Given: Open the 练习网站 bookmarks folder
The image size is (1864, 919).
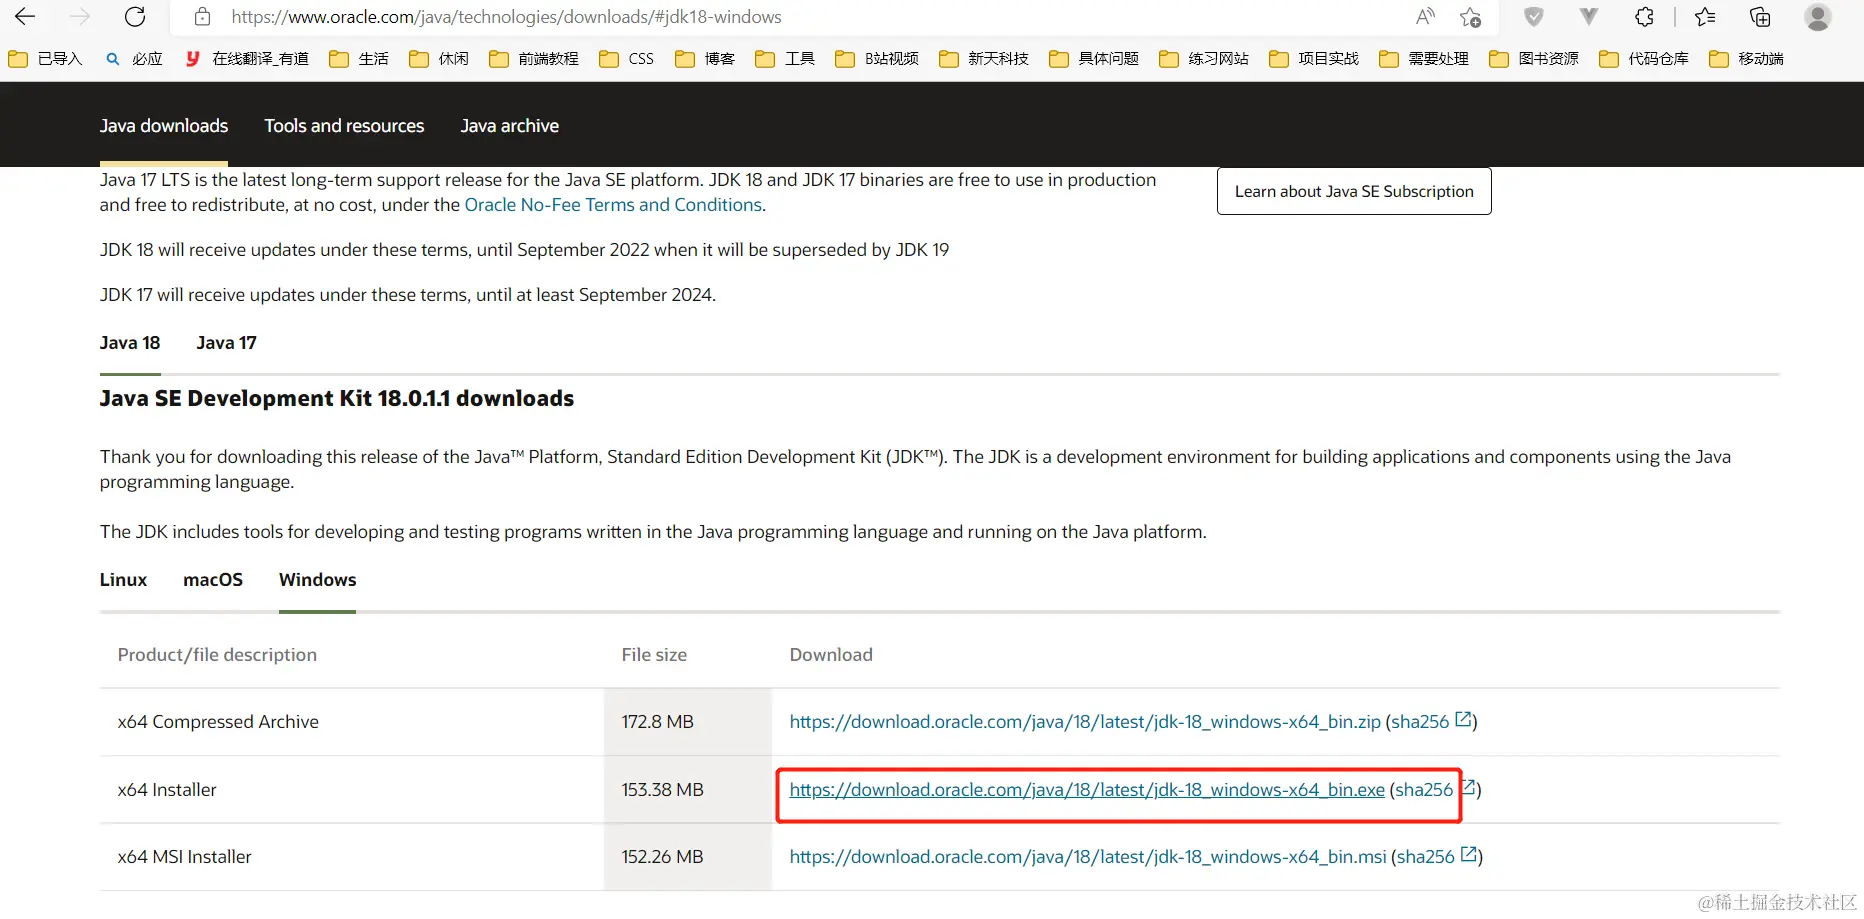Looking at the screenshot, I should click(1204, 59).
